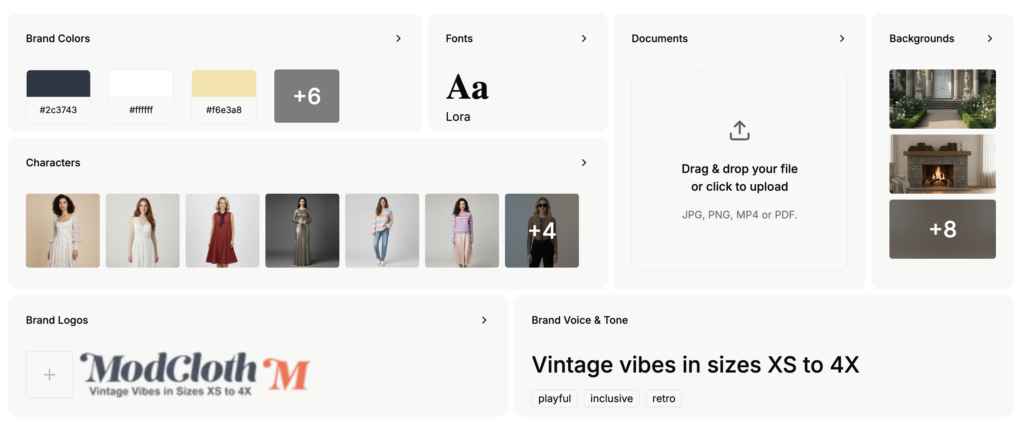
Task: Select the striped sweater and jeans character
Action: point(382,231)
